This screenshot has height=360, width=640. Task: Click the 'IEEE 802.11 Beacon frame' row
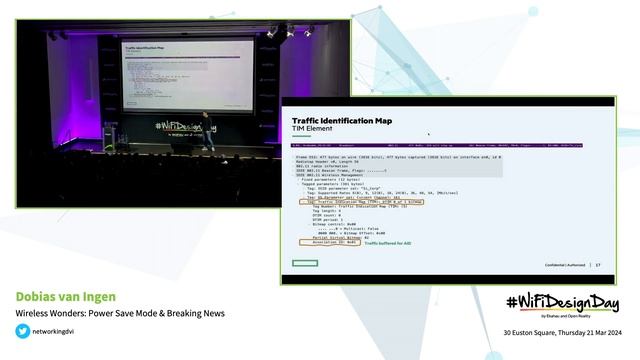(341, 171)
